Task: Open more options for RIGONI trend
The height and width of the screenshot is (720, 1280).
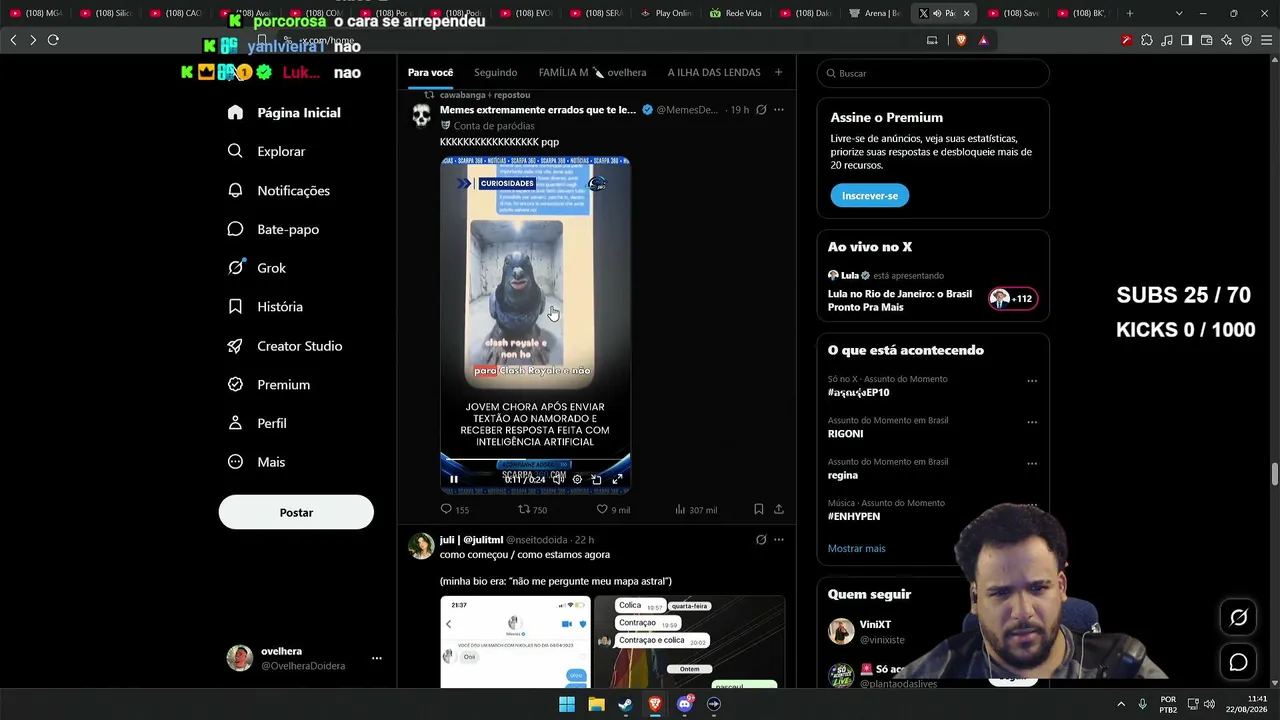Action: (x=1032, y=422)
